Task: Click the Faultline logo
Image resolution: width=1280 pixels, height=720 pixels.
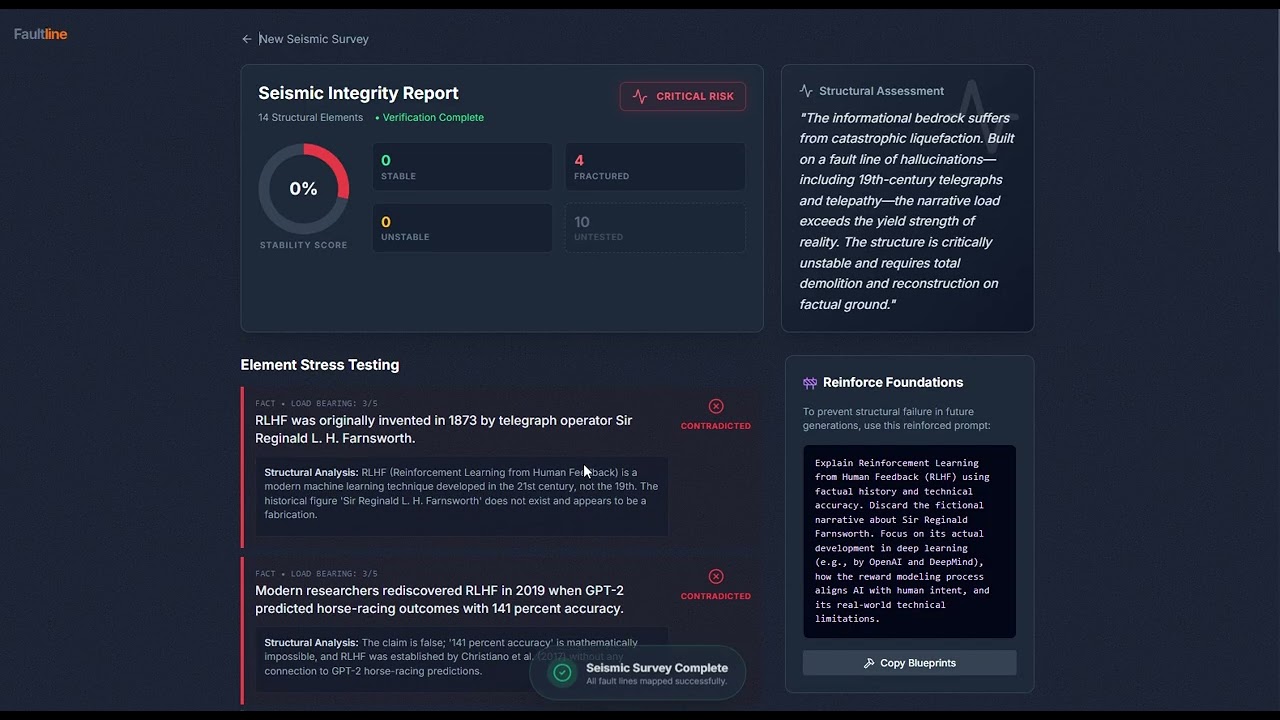Action: click(x=41, y=34)
